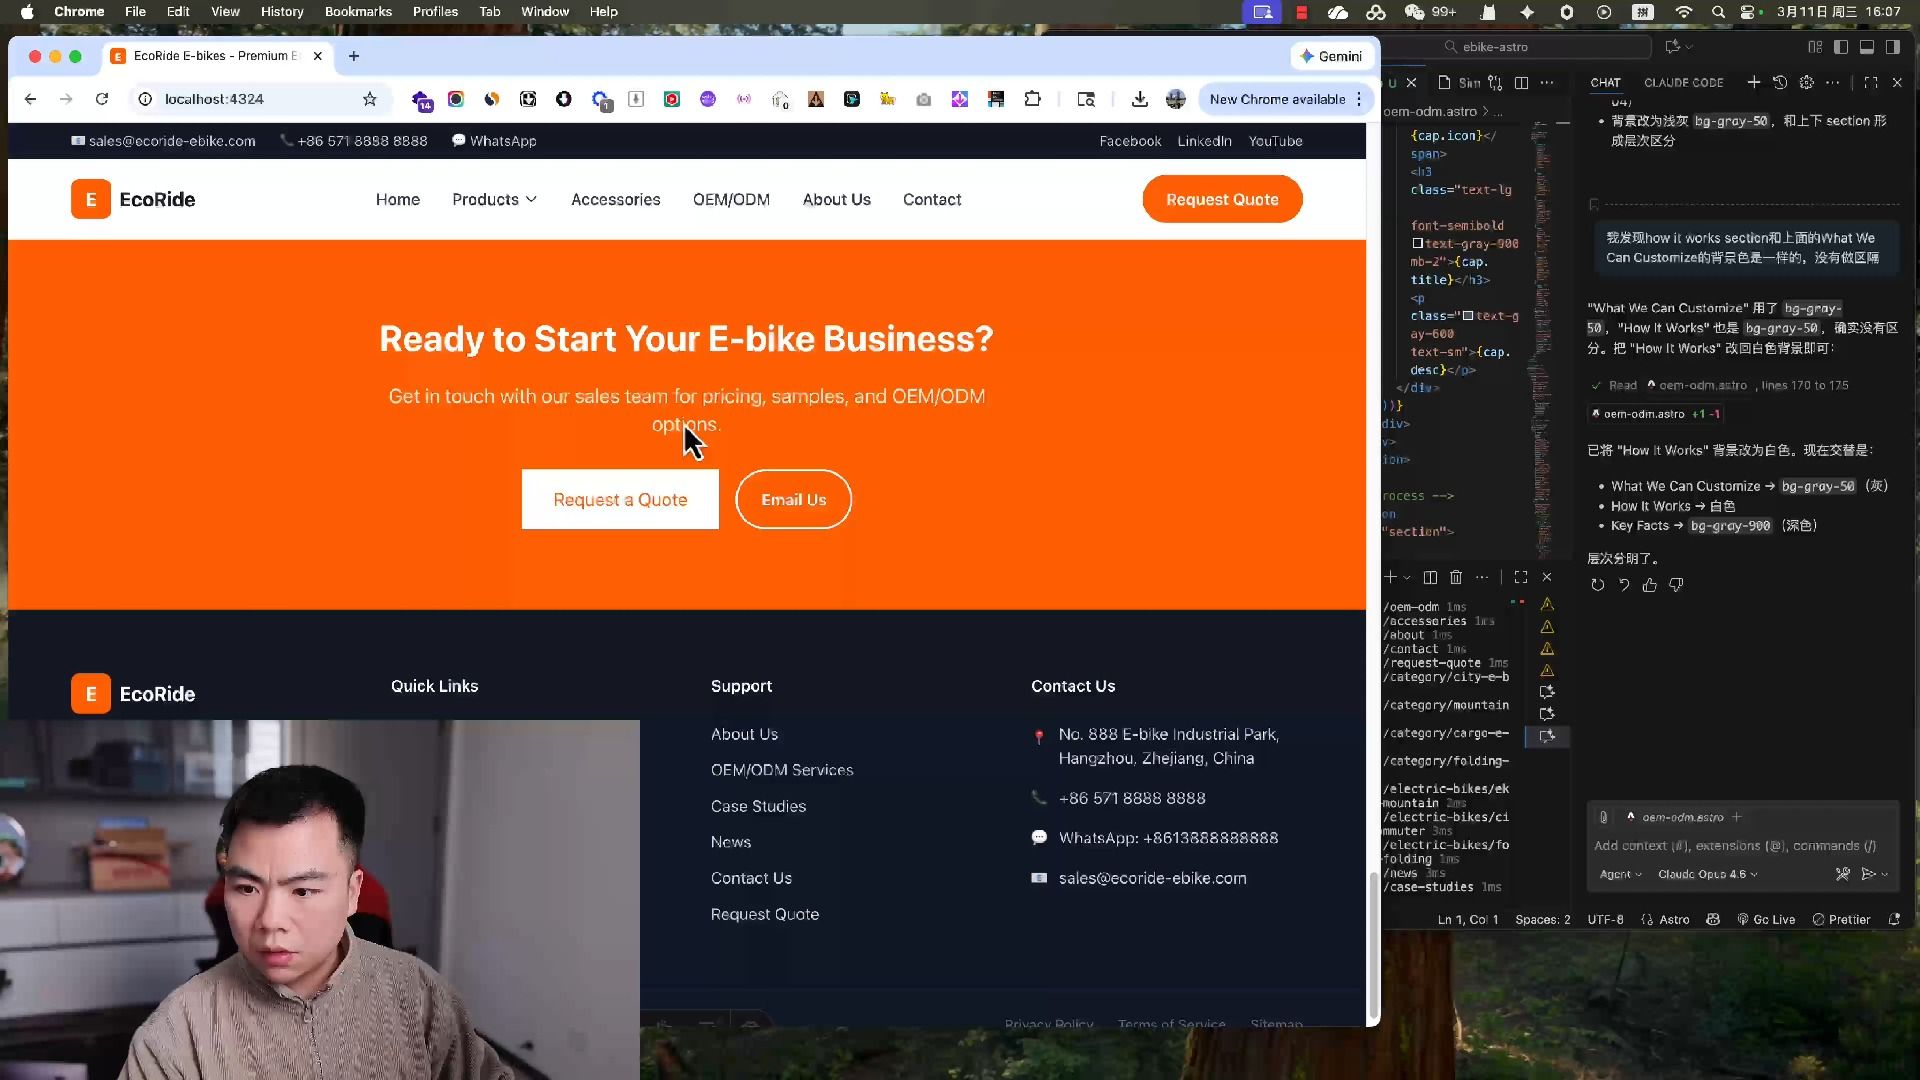Attach context with paperclip icon
The image size is (1920, 1080).
1604,817
